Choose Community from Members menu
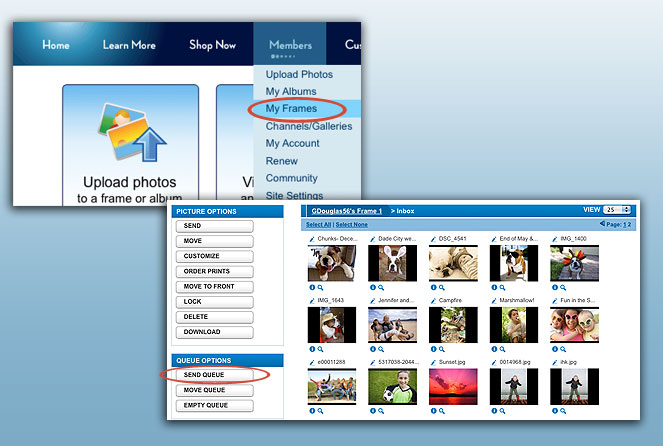Screen dimensions: 663x446 [x=292, y=178]
